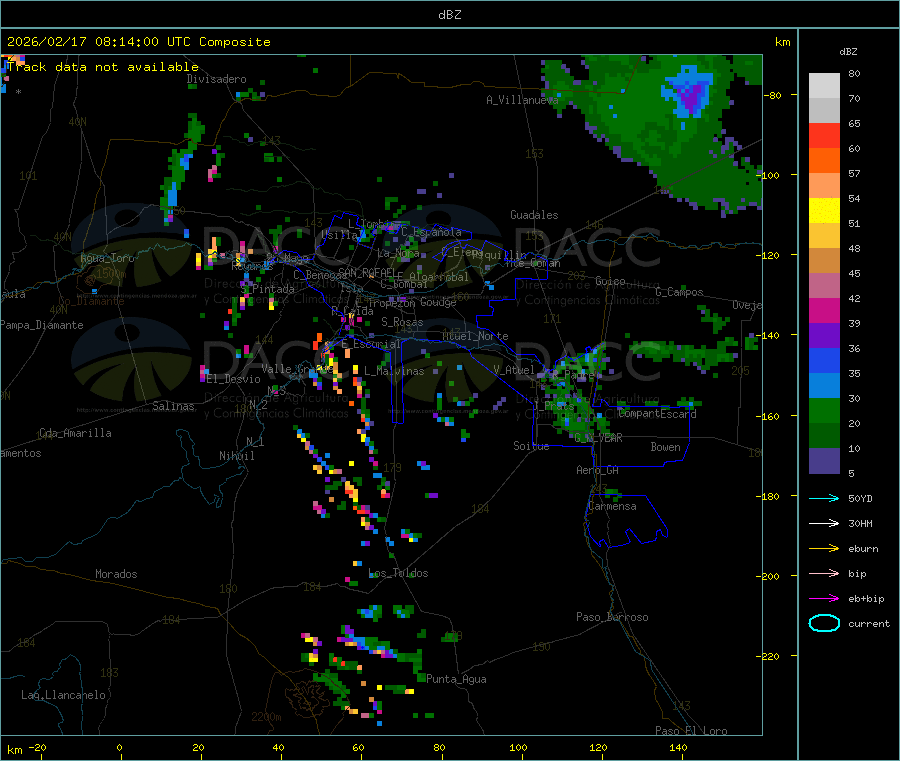Image resolution: width=900 pixels, height=761 pixels.
Task: Click the 'Divisadero' map label
Action: (x=216, y=79)
